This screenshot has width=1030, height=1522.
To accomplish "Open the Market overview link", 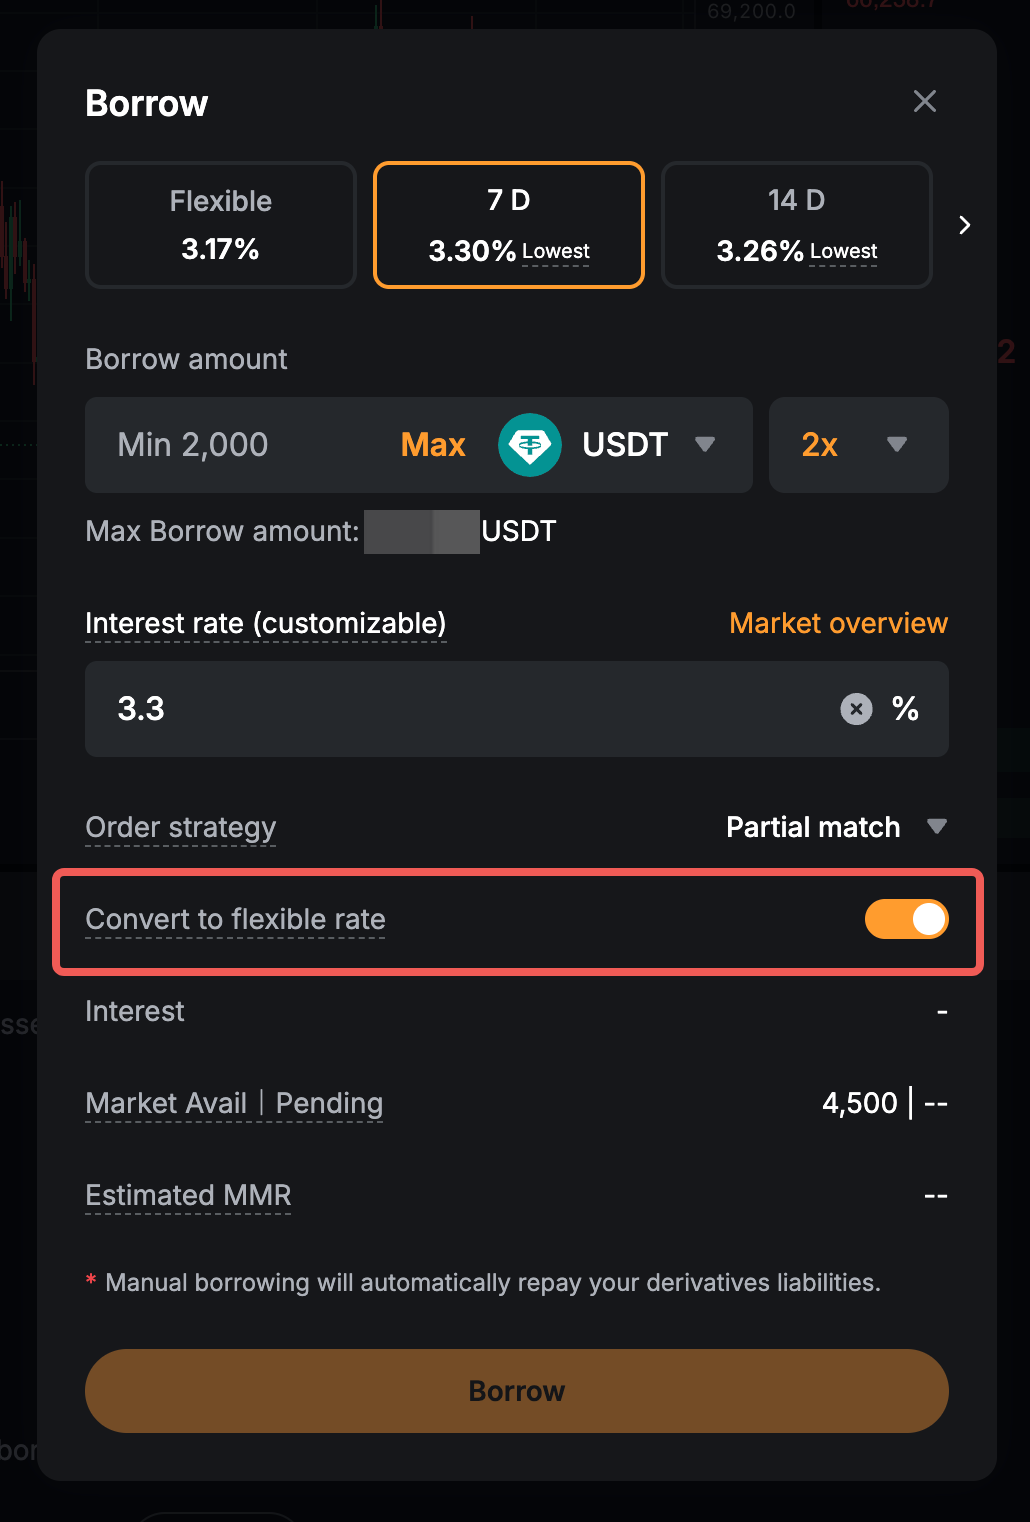I will 838,623.
